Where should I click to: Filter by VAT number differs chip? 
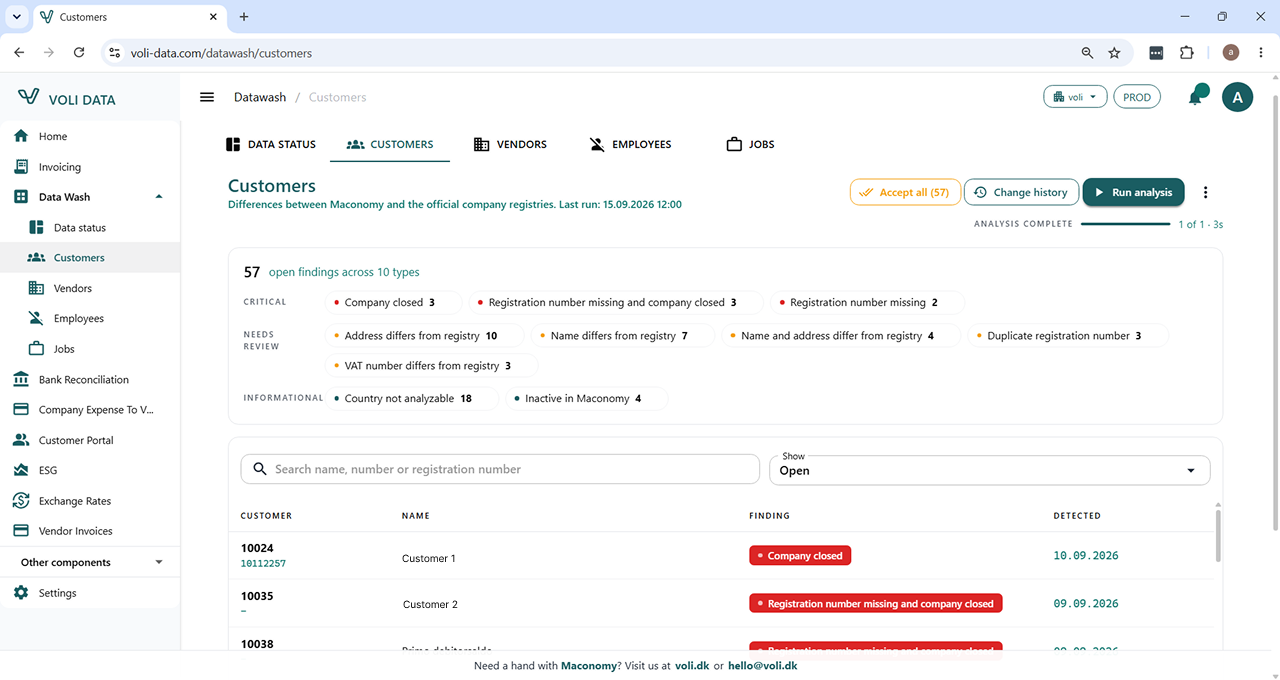432,366
